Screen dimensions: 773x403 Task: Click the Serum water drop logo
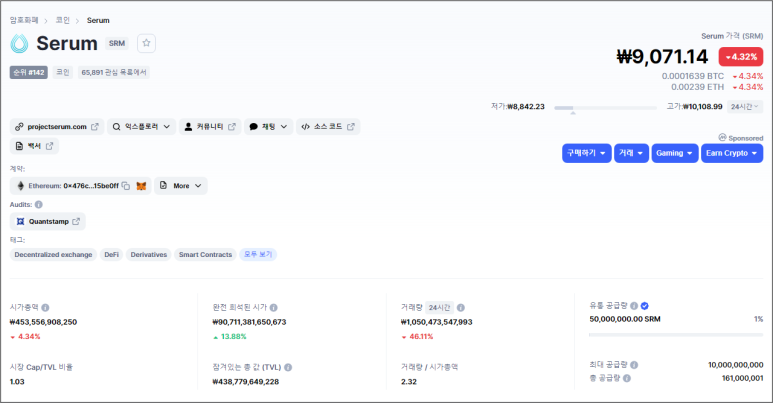(x=20, y=43)
